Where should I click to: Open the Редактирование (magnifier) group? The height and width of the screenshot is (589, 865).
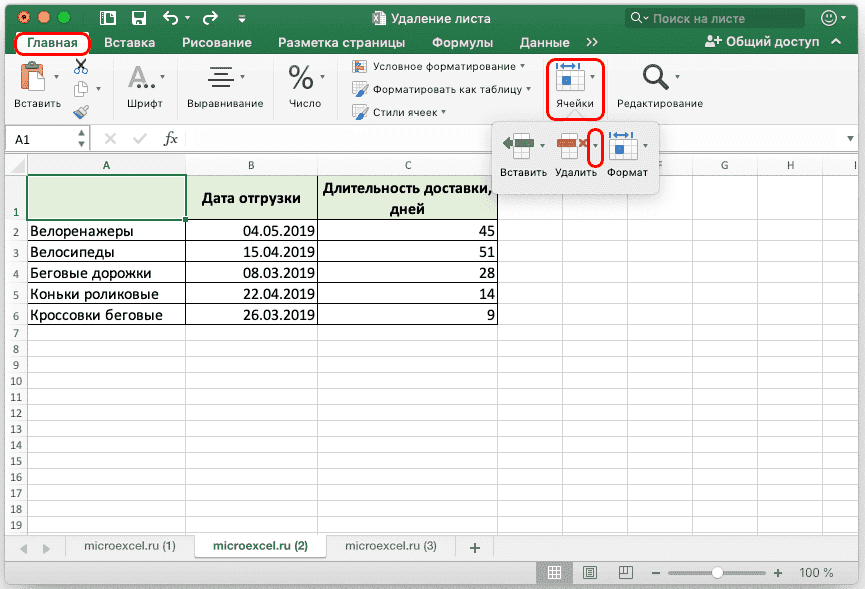click(655, 78)
